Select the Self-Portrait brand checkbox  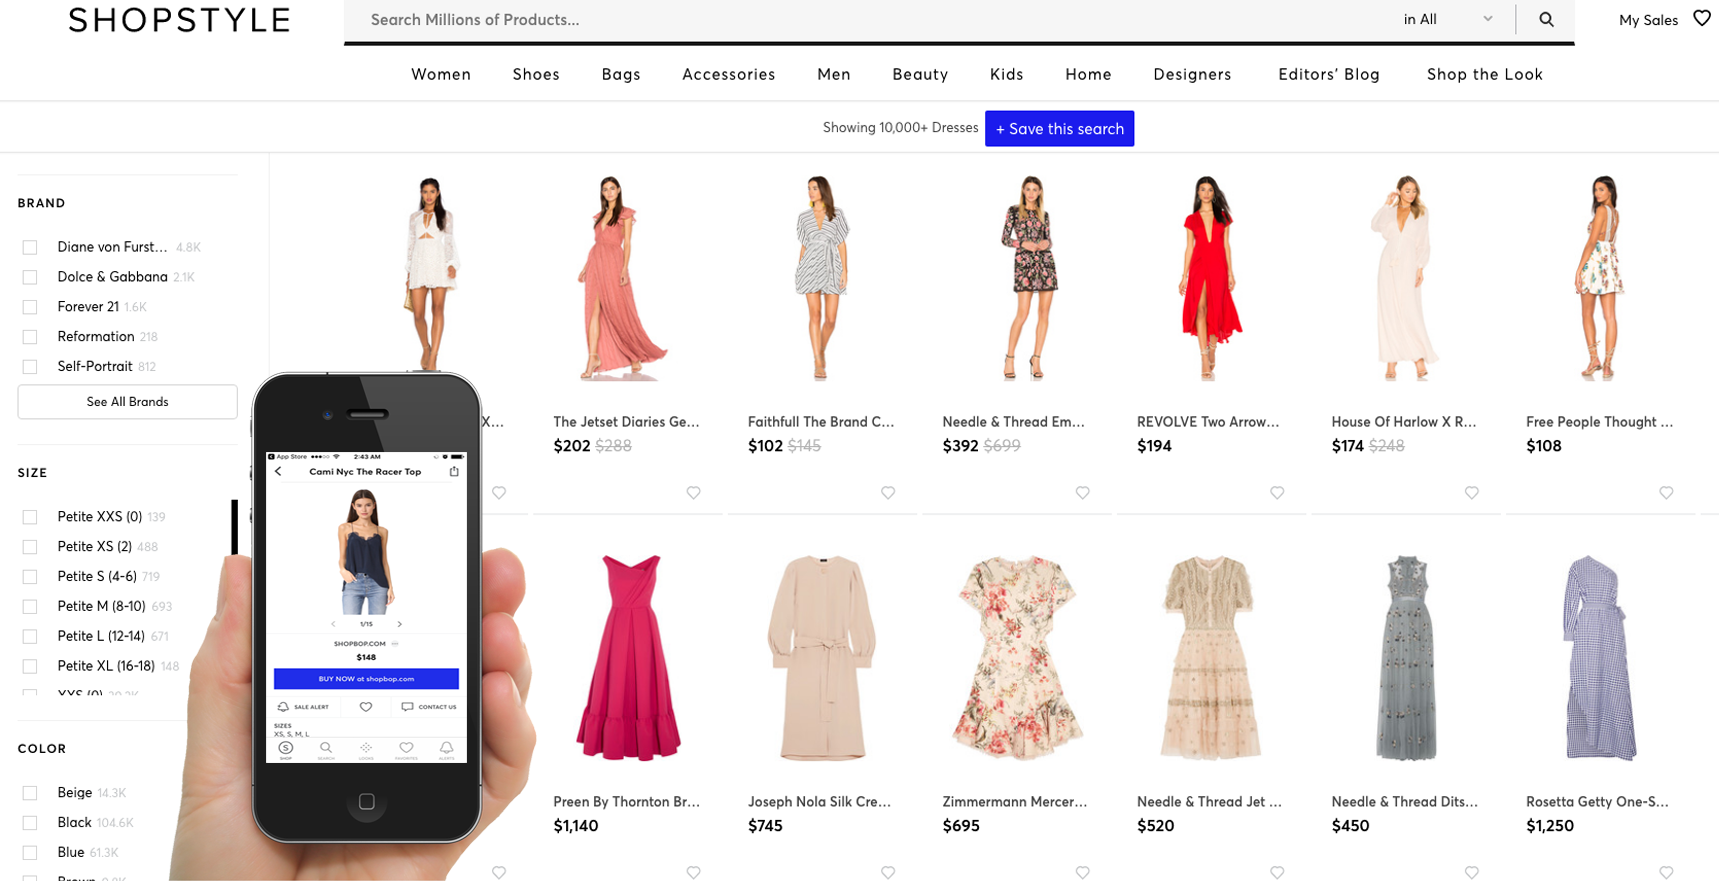(x=30, y=367)
